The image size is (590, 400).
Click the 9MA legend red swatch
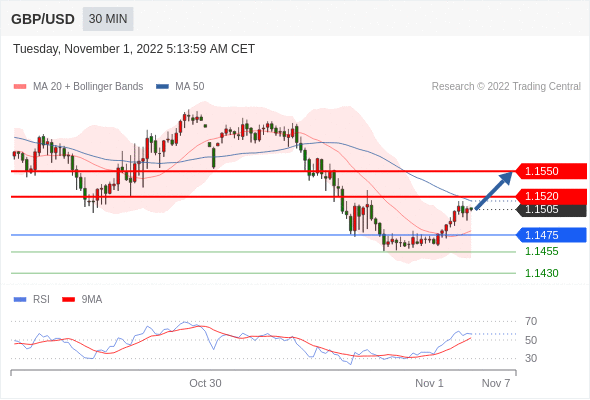68,300
